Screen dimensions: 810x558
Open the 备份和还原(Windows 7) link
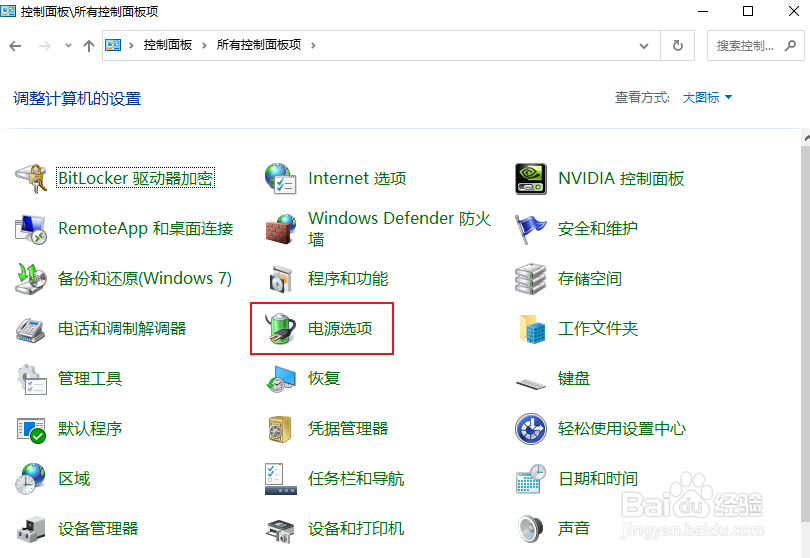(145, 278)
